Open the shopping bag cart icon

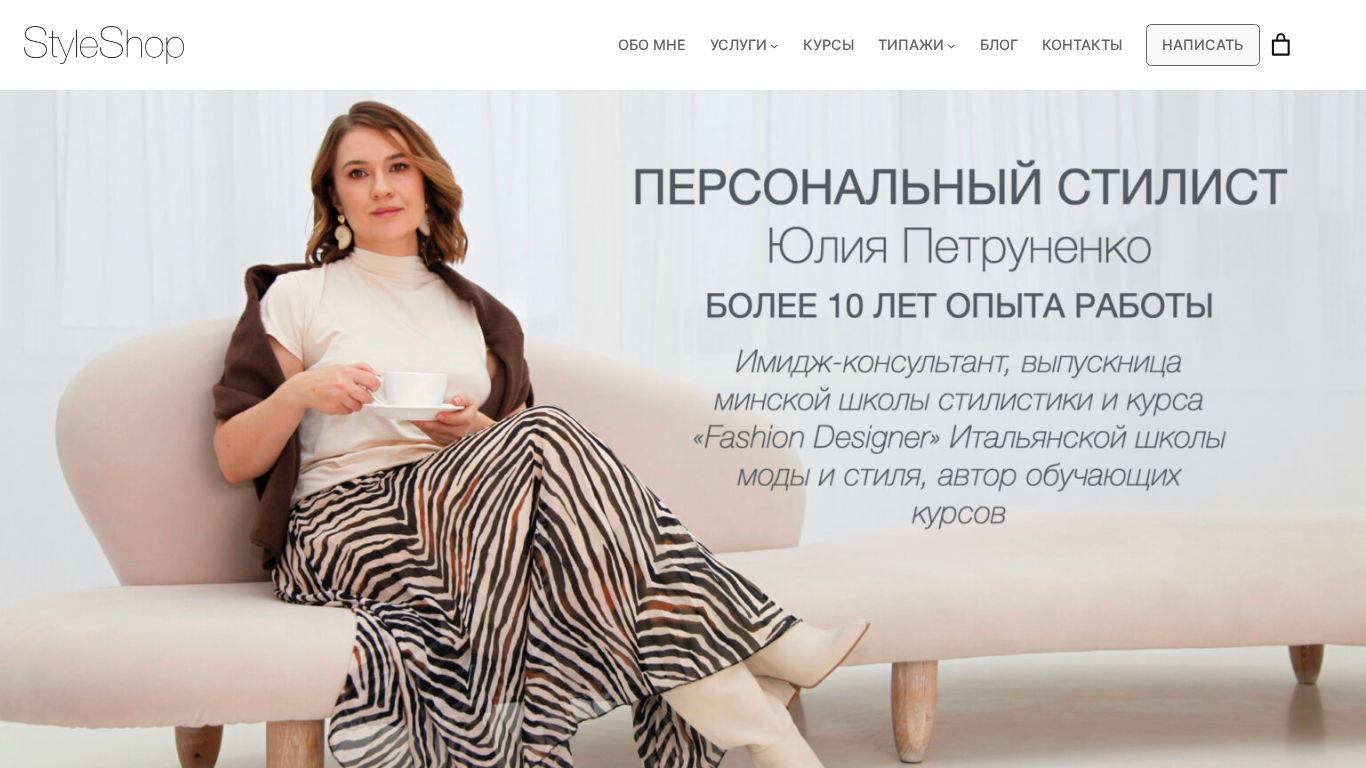1280,45
